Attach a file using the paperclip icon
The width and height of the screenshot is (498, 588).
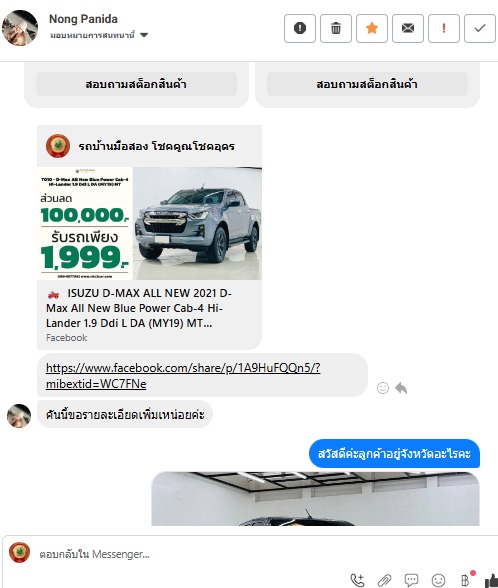[x=384, y=580]
